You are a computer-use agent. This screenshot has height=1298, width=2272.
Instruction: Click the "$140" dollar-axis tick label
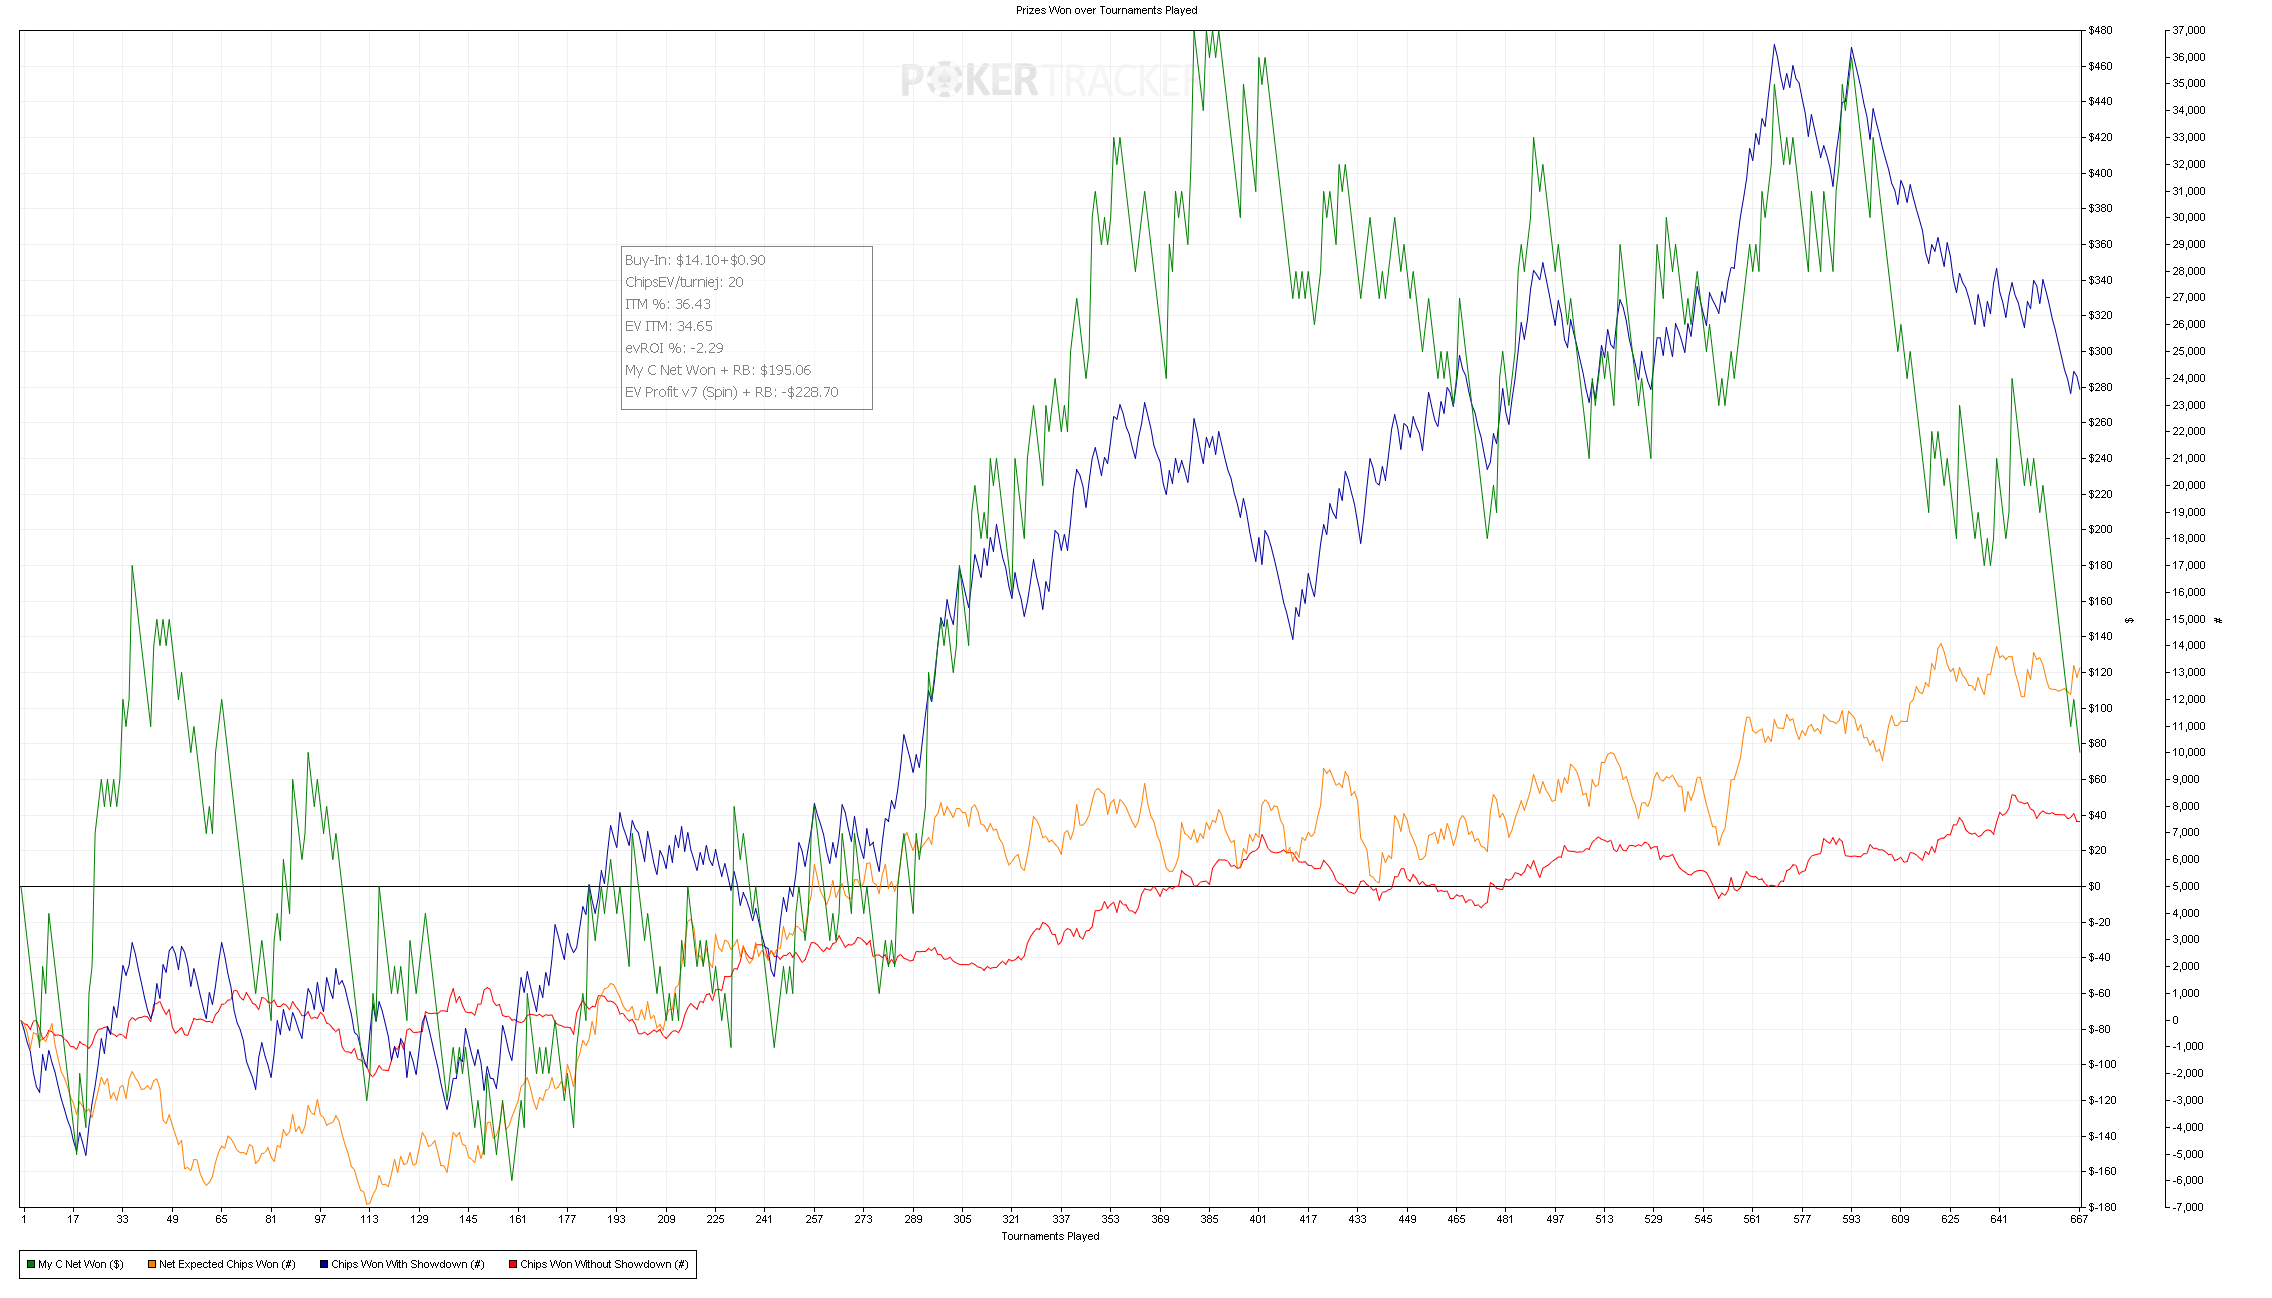2100,636
